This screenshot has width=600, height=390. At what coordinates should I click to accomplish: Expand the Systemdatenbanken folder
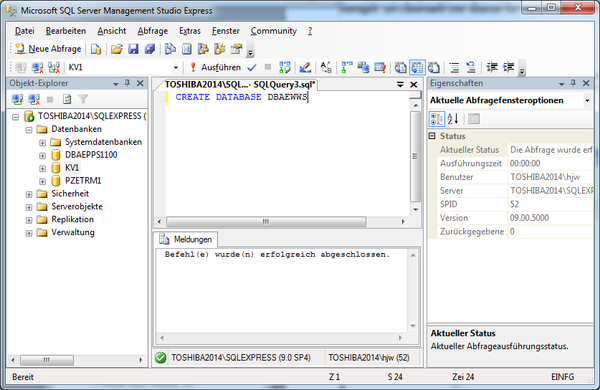tap(42, 143)
